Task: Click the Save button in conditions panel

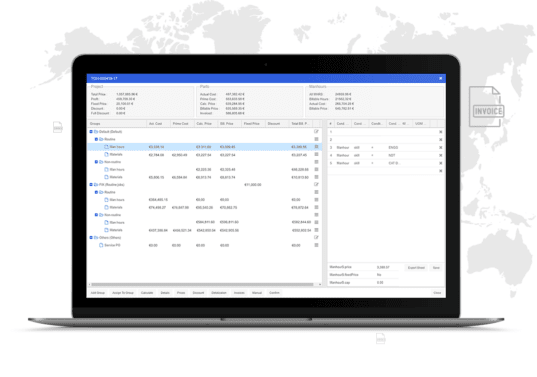Action: pyautogui.click(x=436, y=268)
